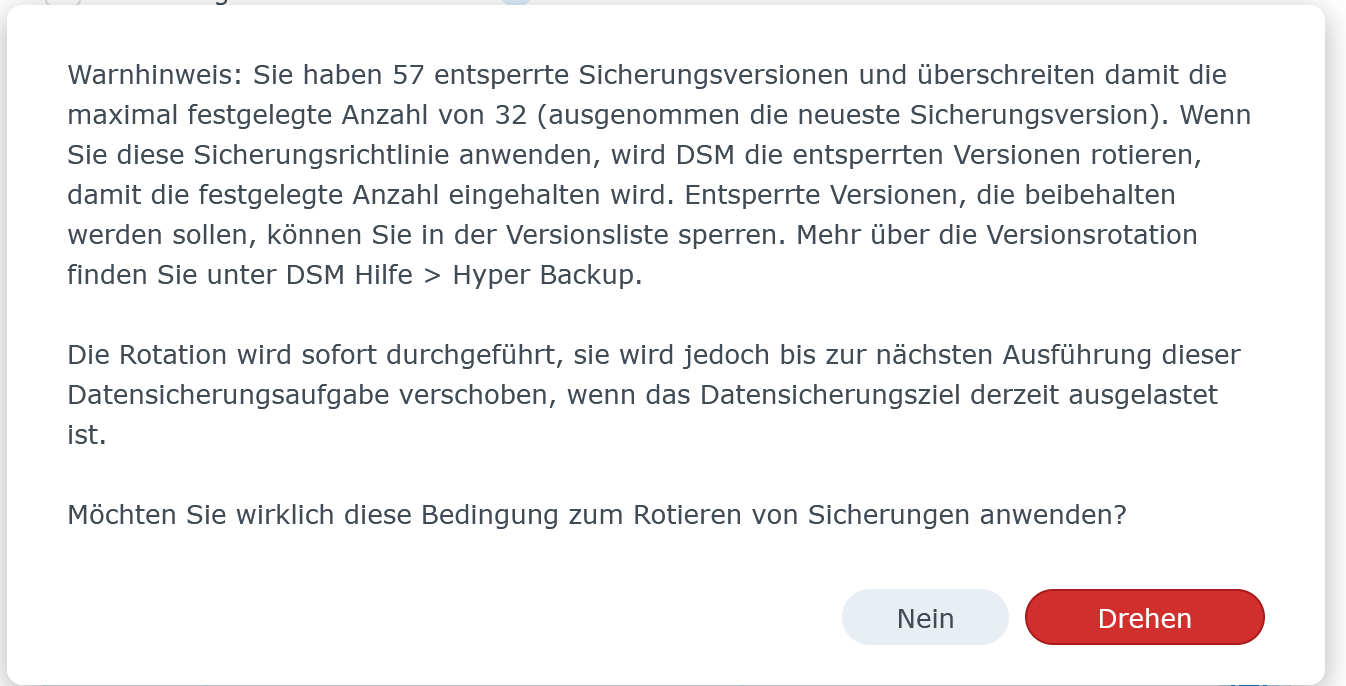Select the partially hidden radio button above dialog
The width and height of the screenshot is (1346, 686).
(x=63, y=2)
